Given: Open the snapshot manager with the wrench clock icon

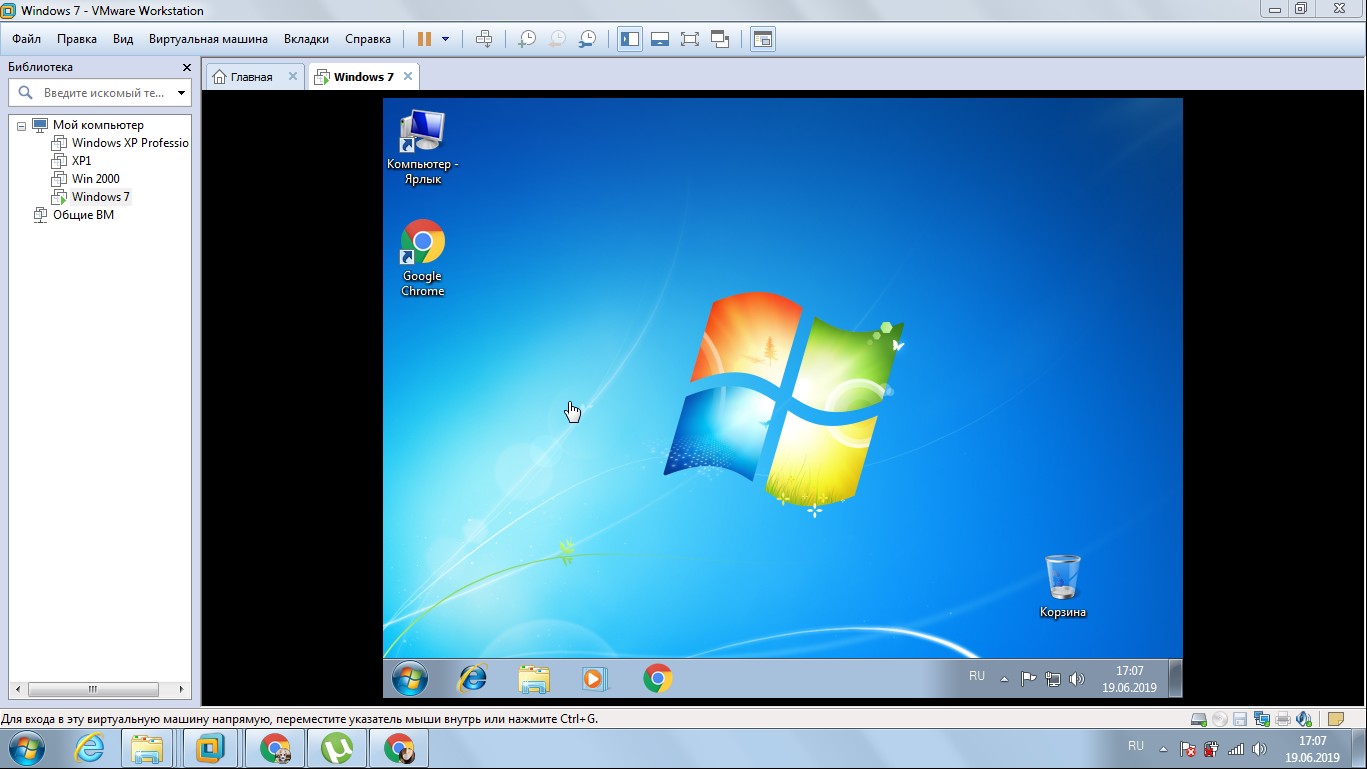Looking at the screenshot, I should 587,39.
